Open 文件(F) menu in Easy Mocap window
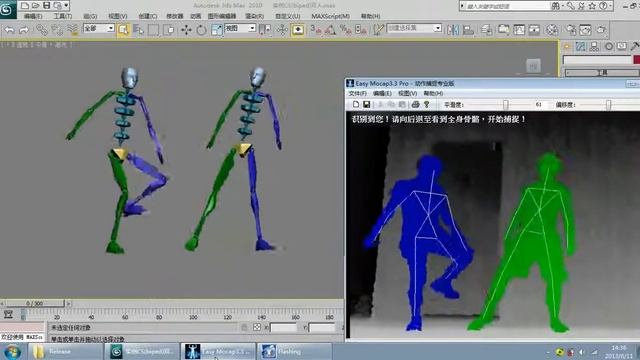 tap(358, 93)
